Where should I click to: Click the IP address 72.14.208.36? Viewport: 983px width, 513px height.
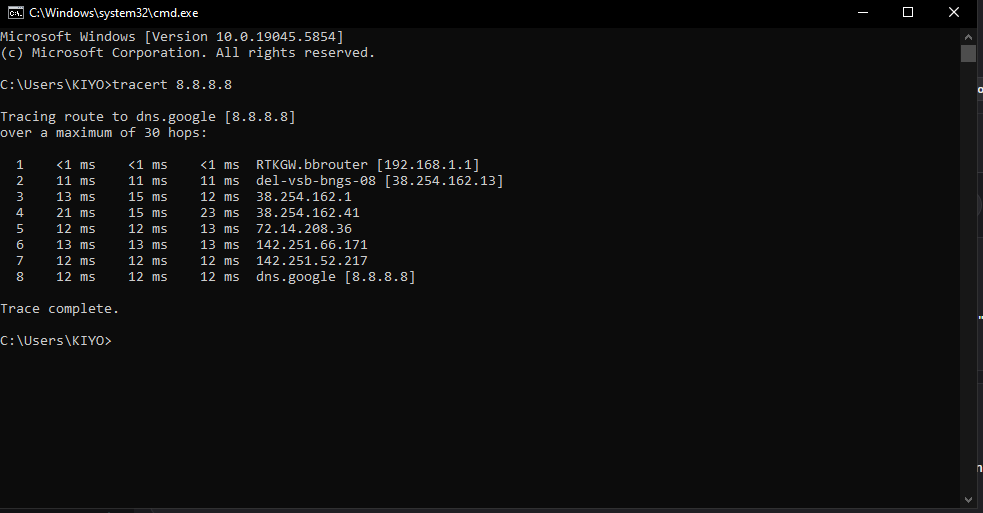303,229
